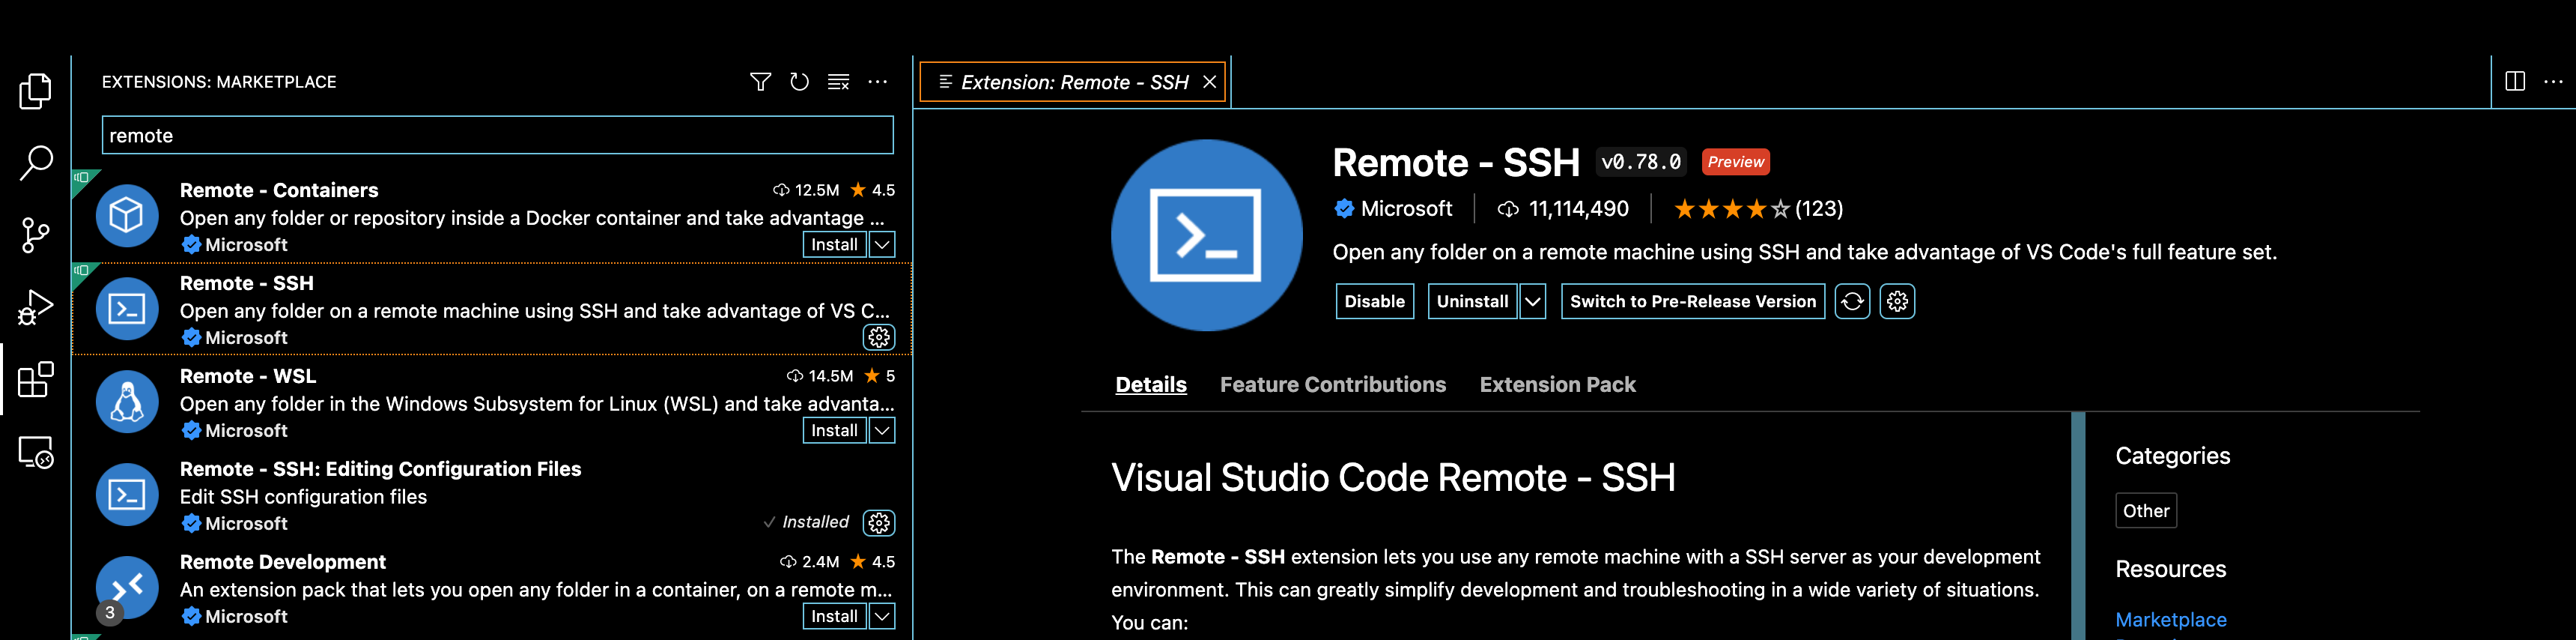
Task: Select the Remote Development extension title
Action: (x=282, y=562)
